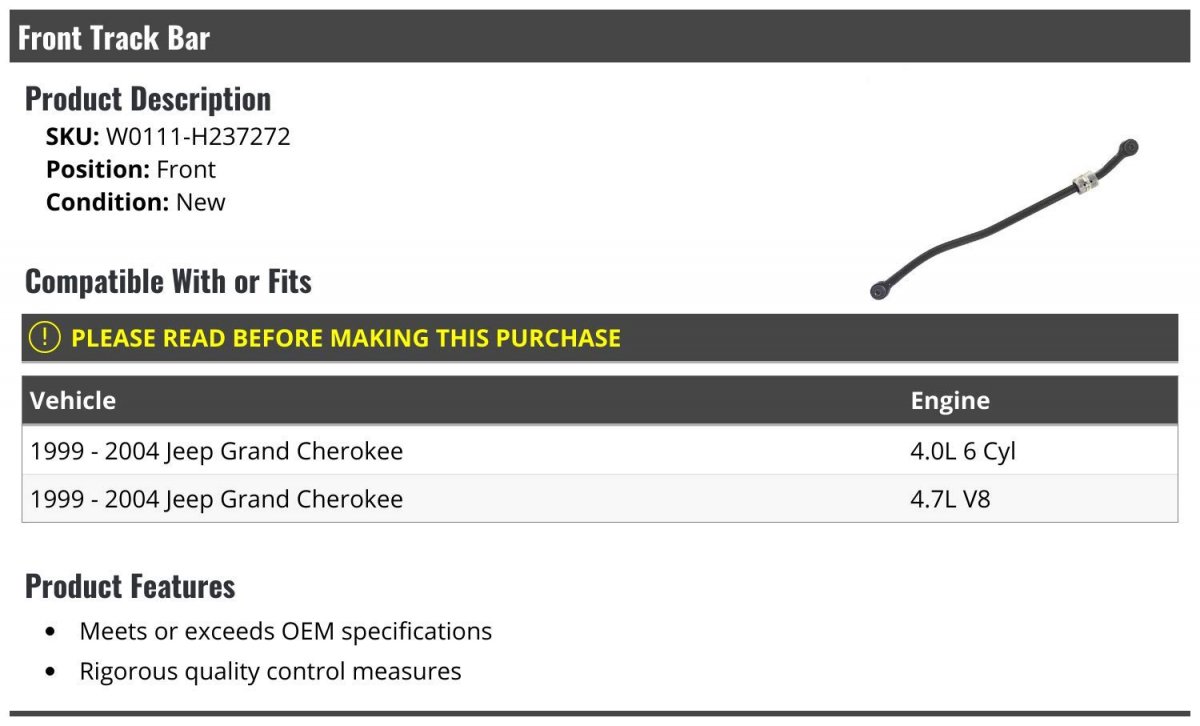Select the 4.0L 6 Cyl Grand Cherokee row
The image size is (1200, 726).
click(x=600, y=451)
